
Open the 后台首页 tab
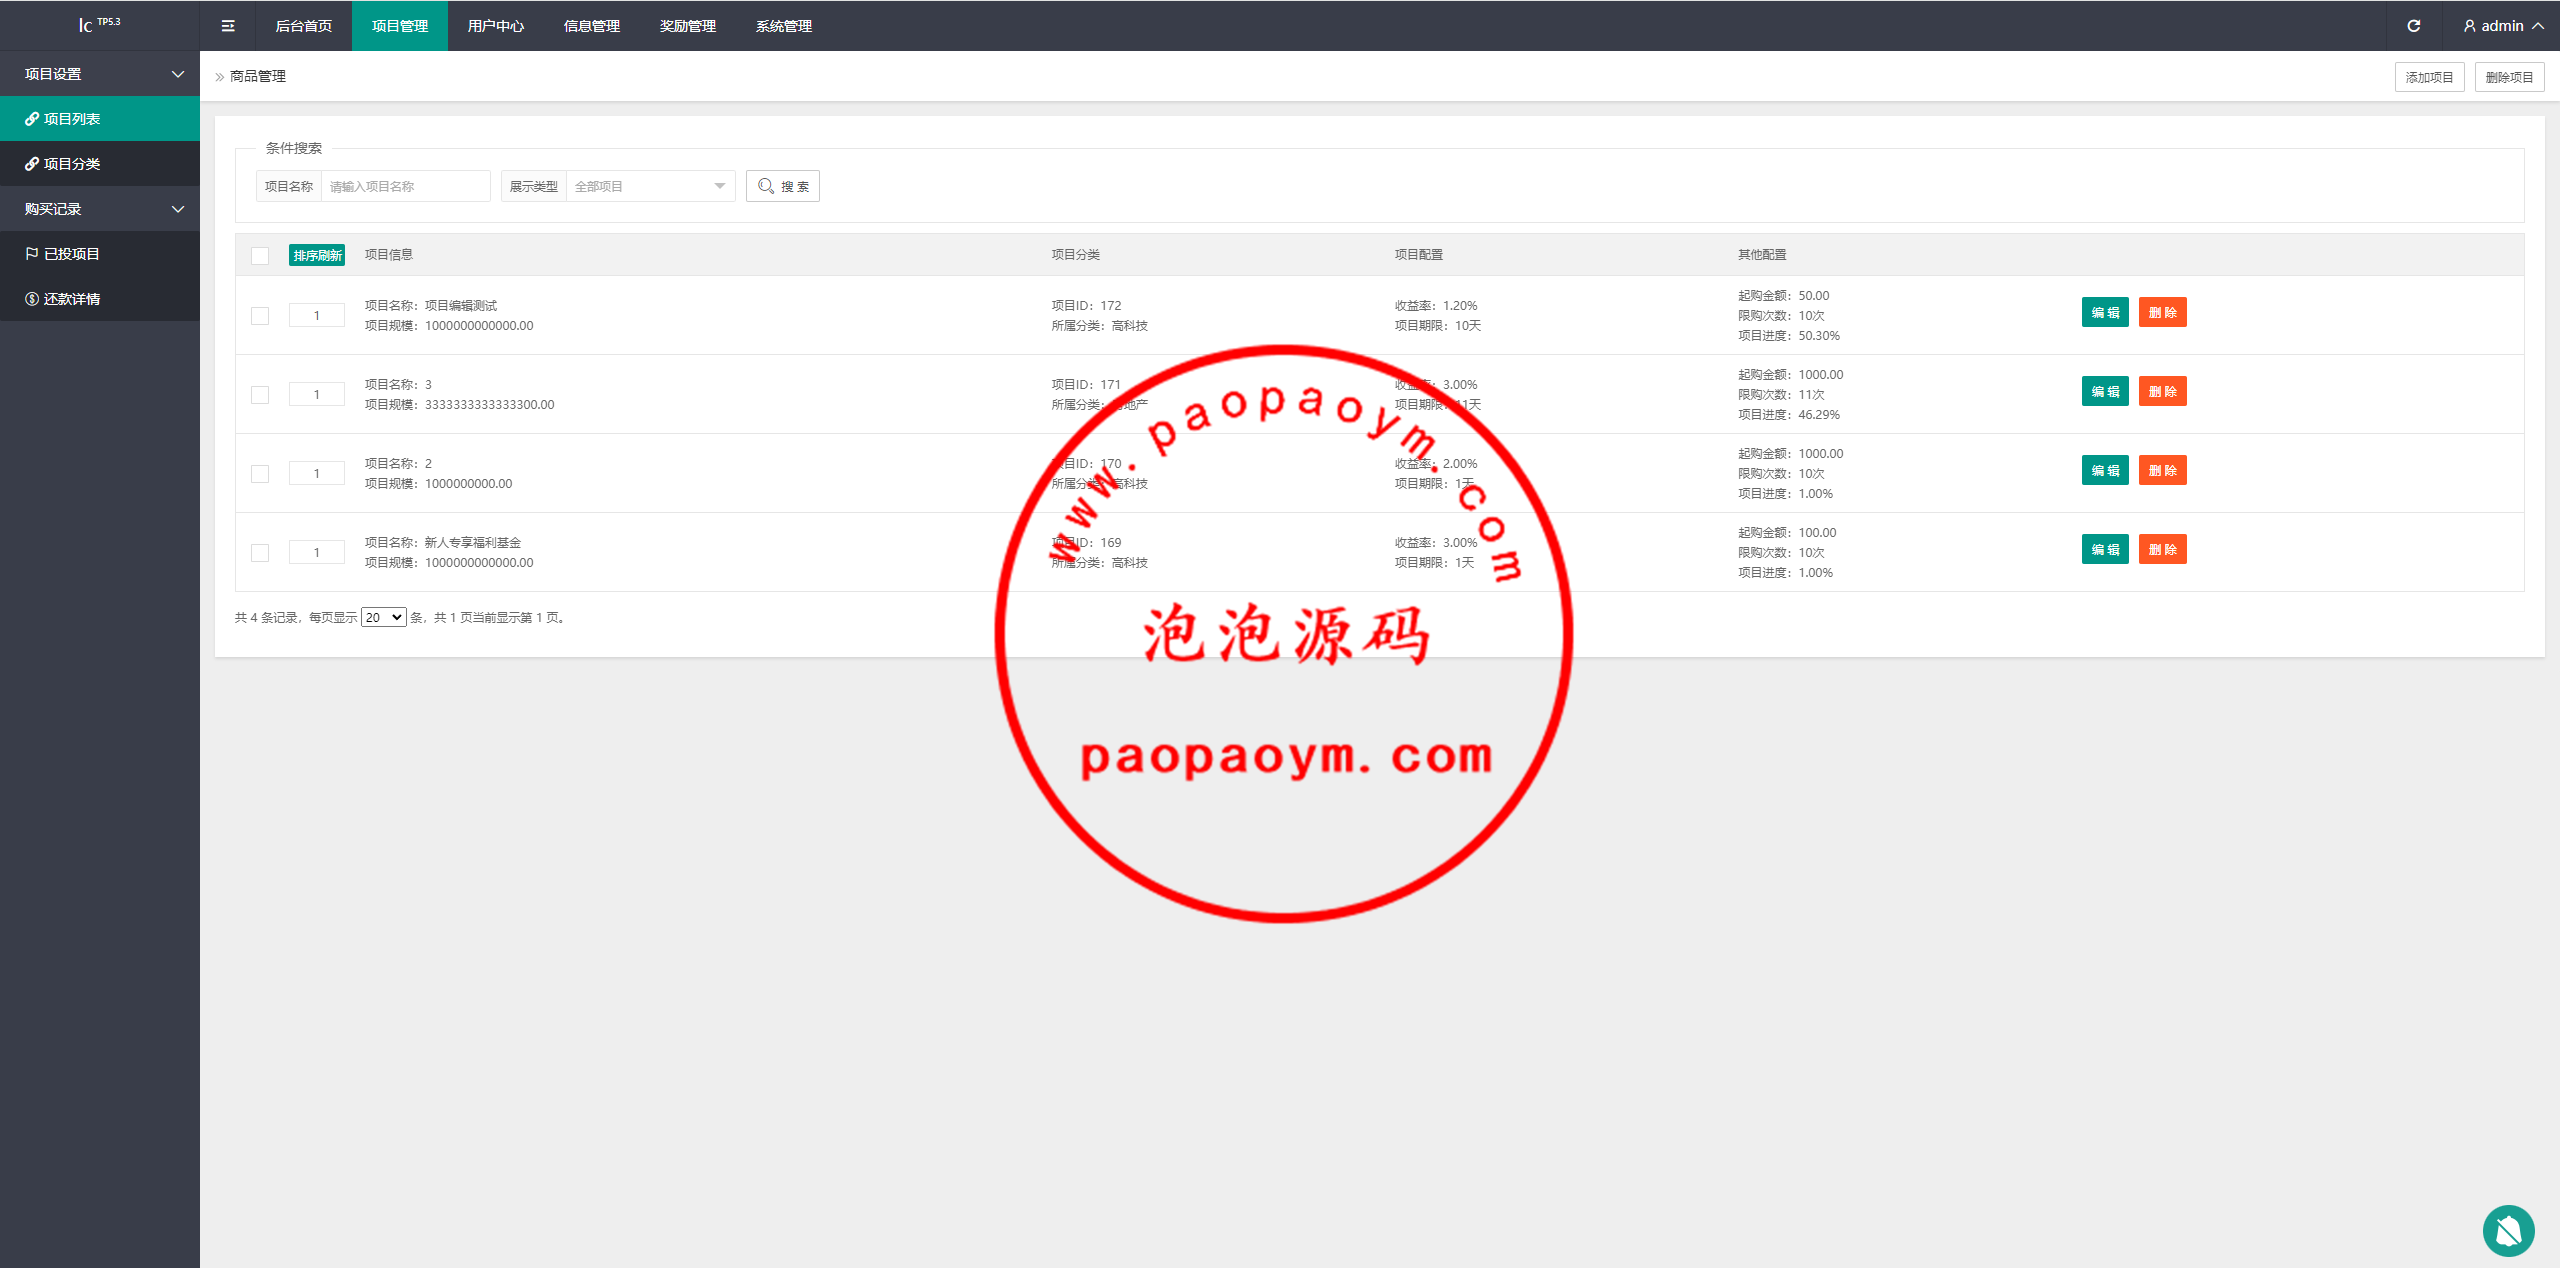(x=304, y=26)
